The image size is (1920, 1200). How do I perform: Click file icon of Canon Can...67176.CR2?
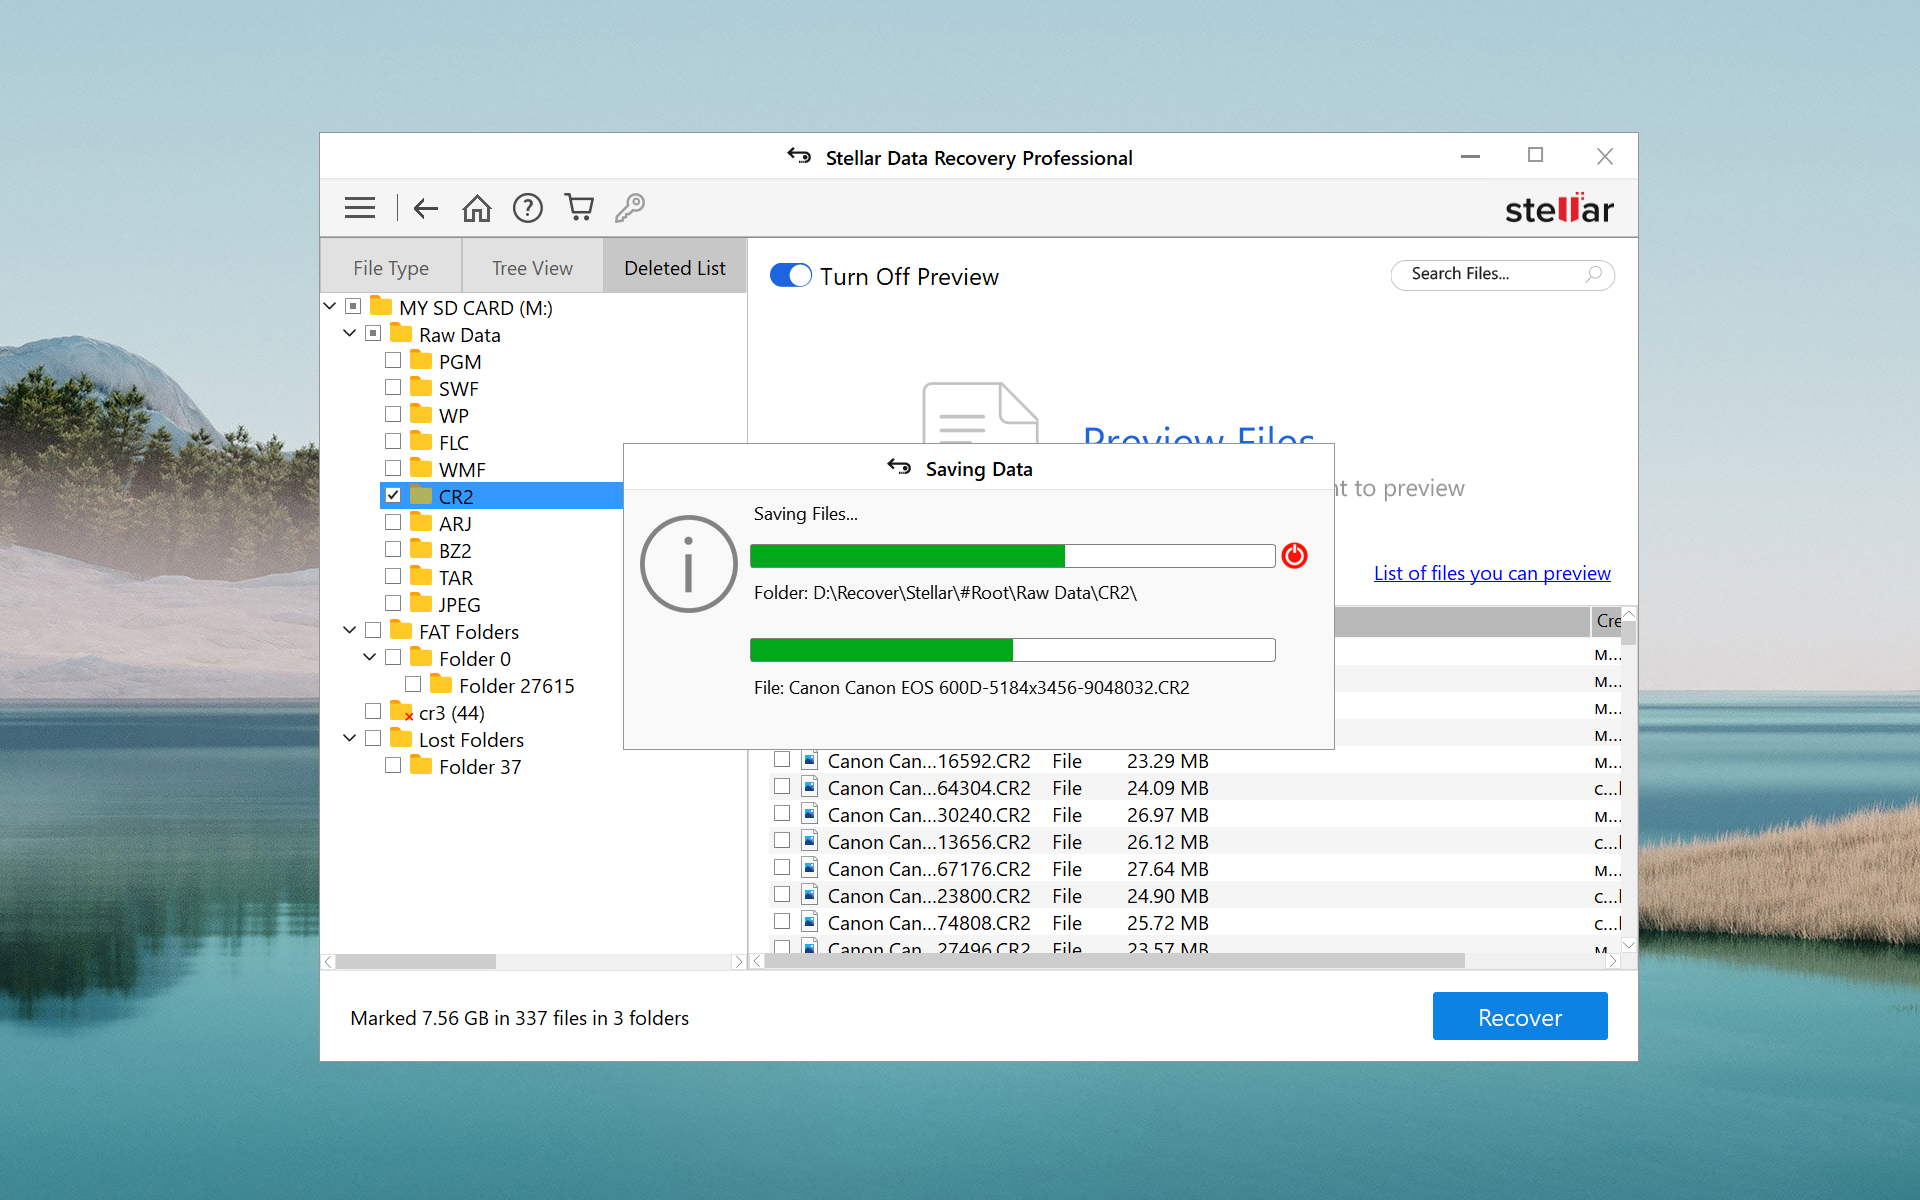click(810, 868)
